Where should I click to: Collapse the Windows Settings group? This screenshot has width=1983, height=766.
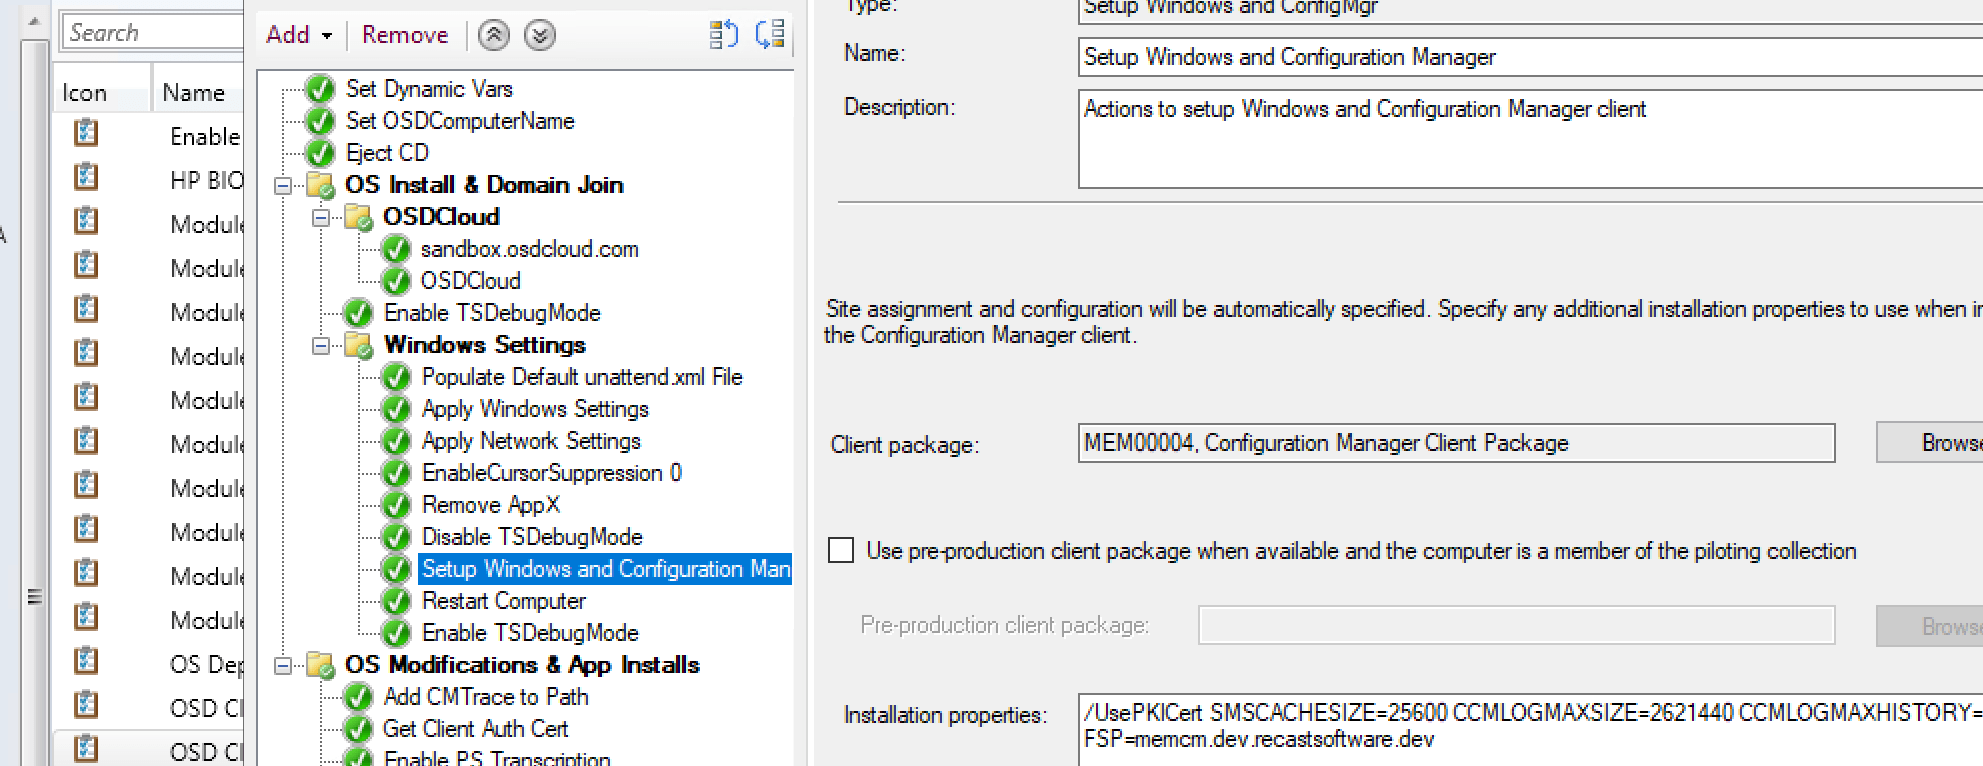pos(321,345)
